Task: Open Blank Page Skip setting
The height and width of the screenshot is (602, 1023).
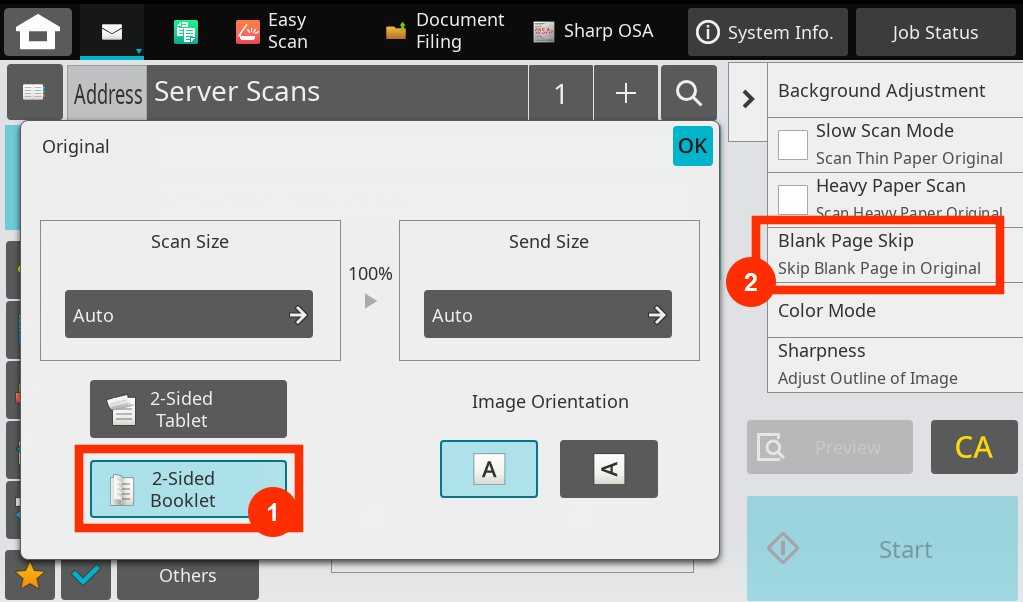Action: click(x=879, y=255)
